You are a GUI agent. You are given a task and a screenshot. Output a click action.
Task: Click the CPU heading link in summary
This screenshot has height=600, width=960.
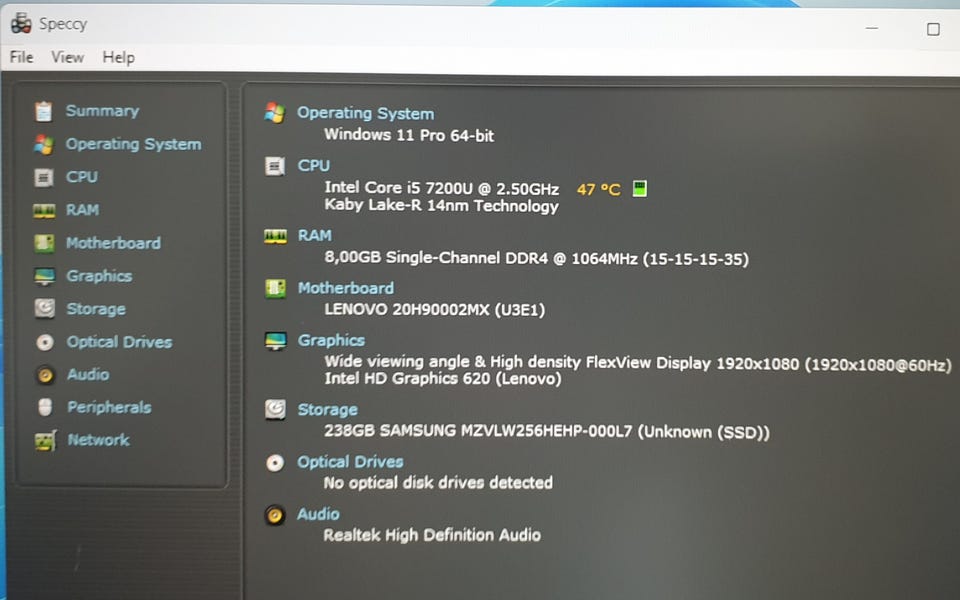coord(313,165)
